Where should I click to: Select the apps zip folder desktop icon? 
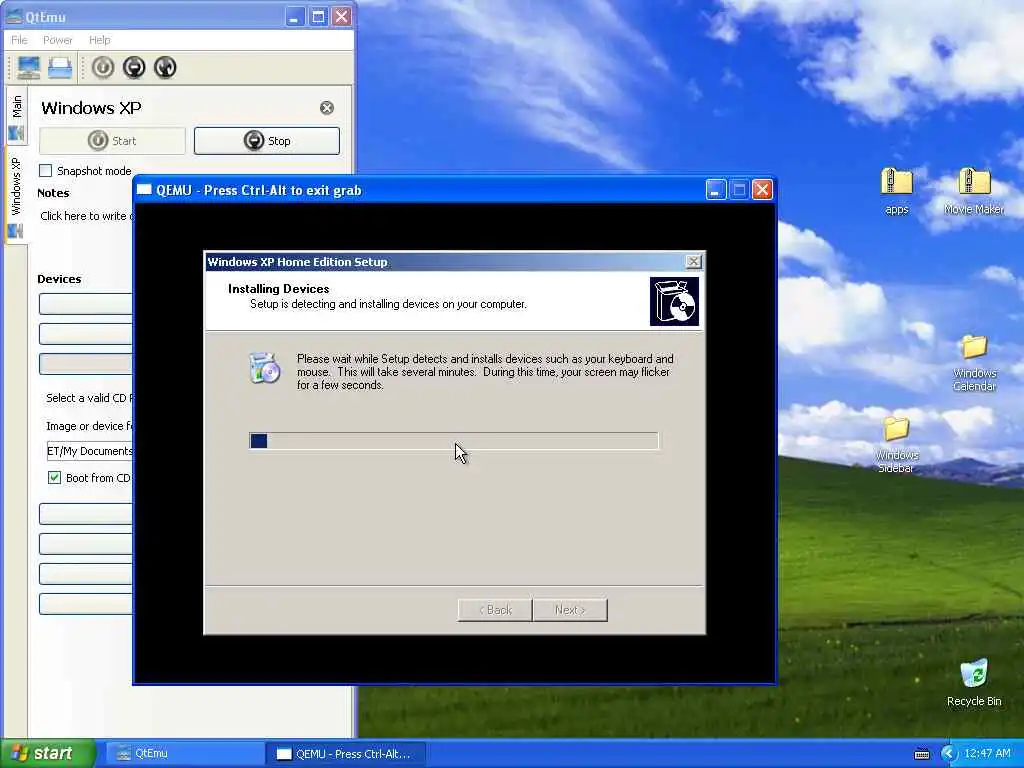(897, 191)
